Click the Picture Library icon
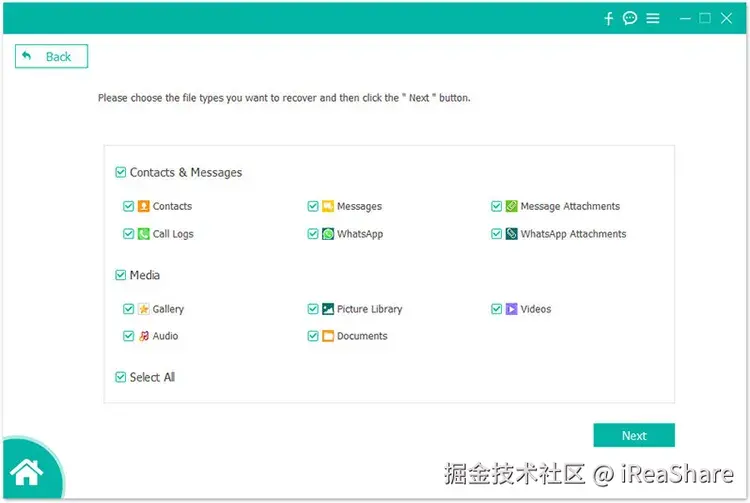750x503 pixels. point(328,309)
